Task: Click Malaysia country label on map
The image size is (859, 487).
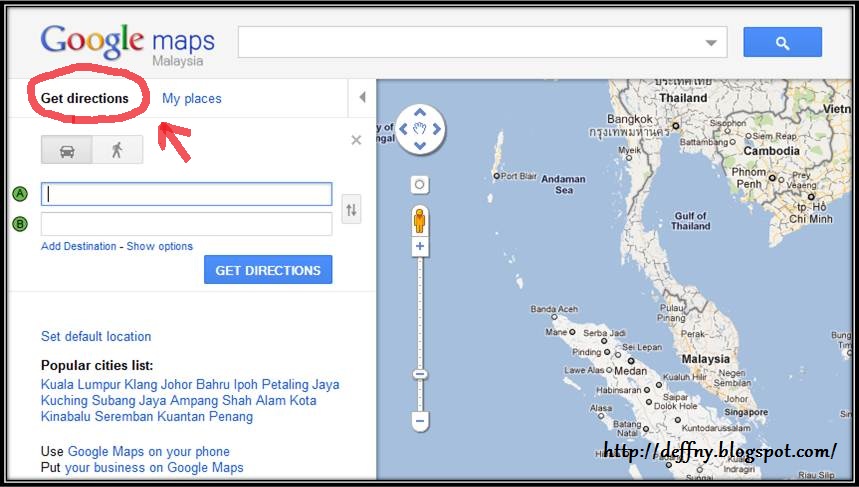Action: 706,359
